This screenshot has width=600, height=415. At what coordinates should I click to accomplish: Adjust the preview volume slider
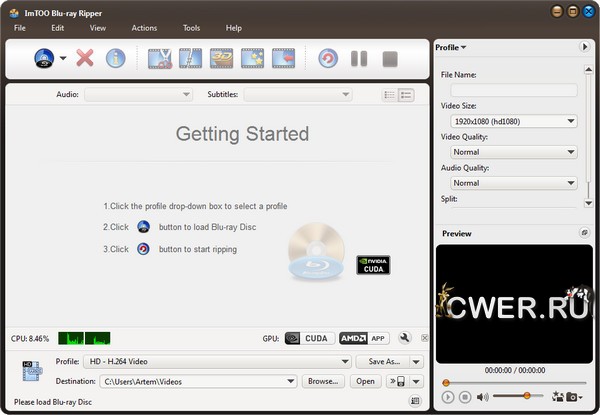(x=527, y=397)
